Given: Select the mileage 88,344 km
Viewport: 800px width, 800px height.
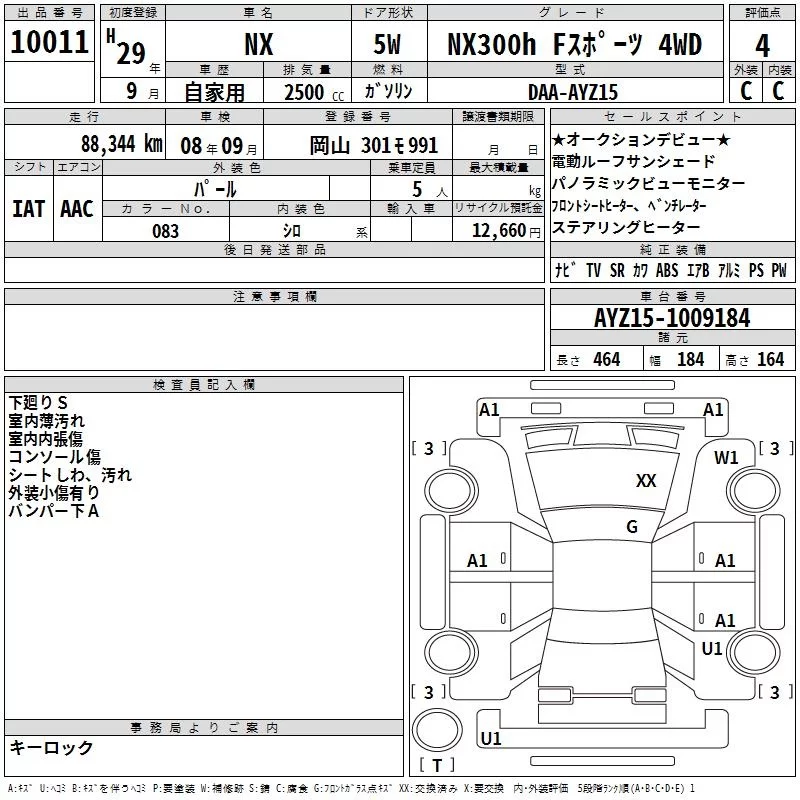Looking at the screenshot, I should [x=122, y=144].
